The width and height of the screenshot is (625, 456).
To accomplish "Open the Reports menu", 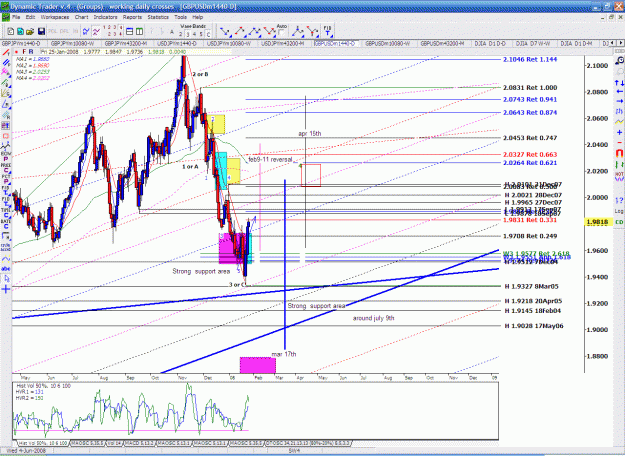I will 132,17.
